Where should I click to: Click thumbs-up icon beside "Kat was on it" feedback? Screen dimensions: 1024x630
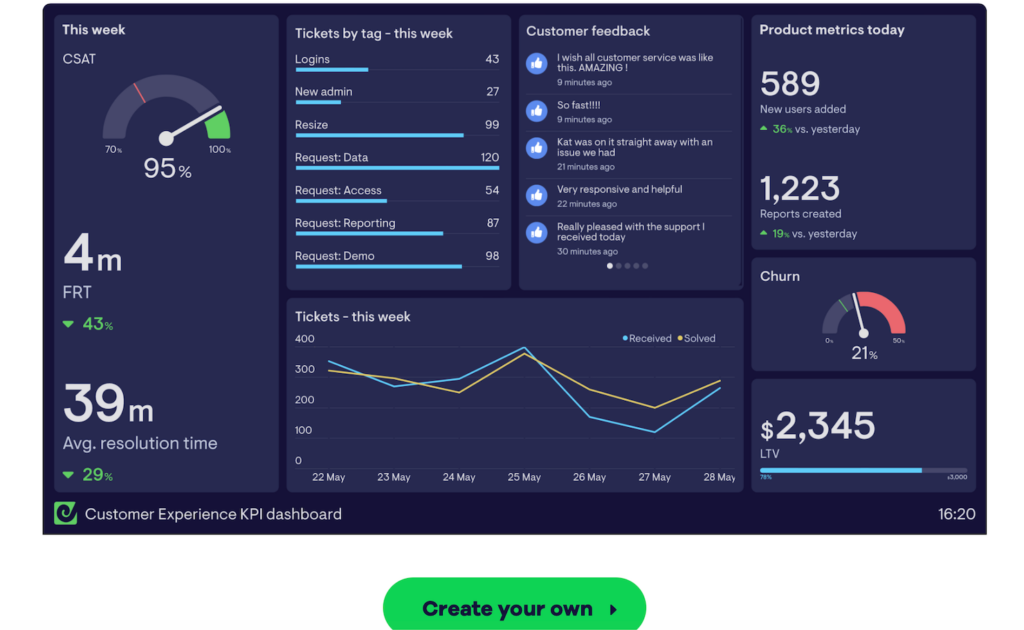(537, 149)
